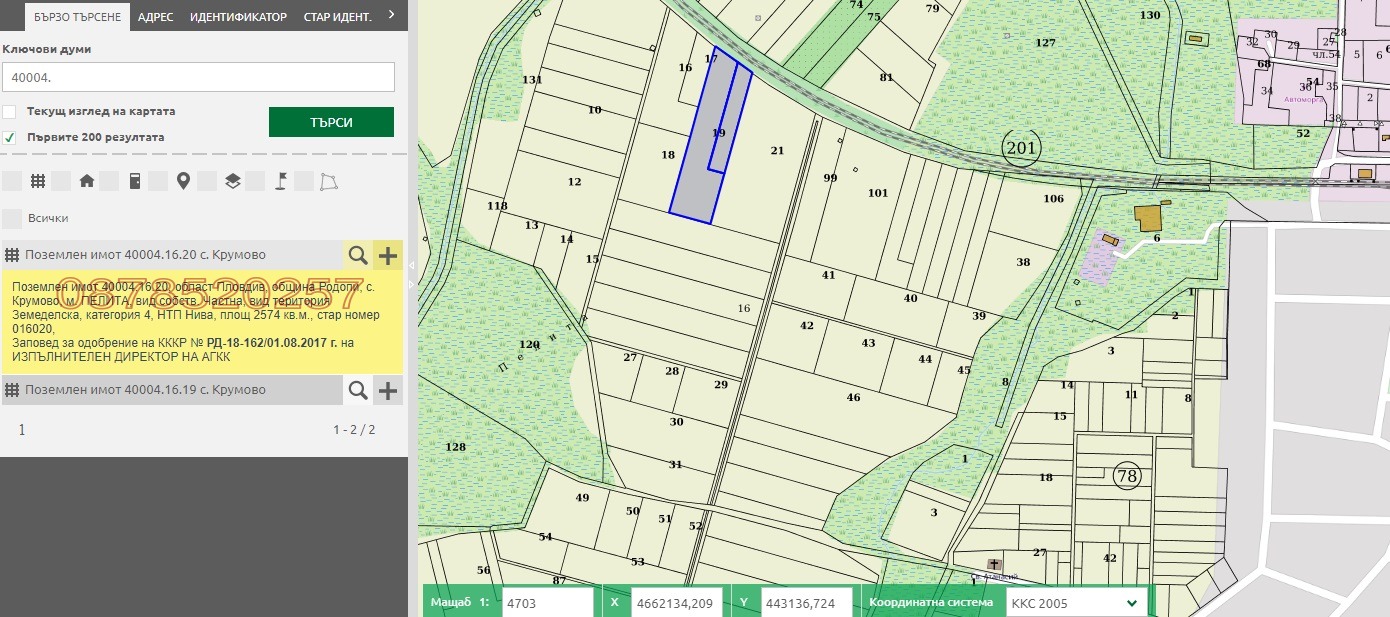Image resolution: width=1390 pixels, height=617 pixels.
Task: Expand parcel 40004.16.19 details with plus icon
Action: coord(388,390)
